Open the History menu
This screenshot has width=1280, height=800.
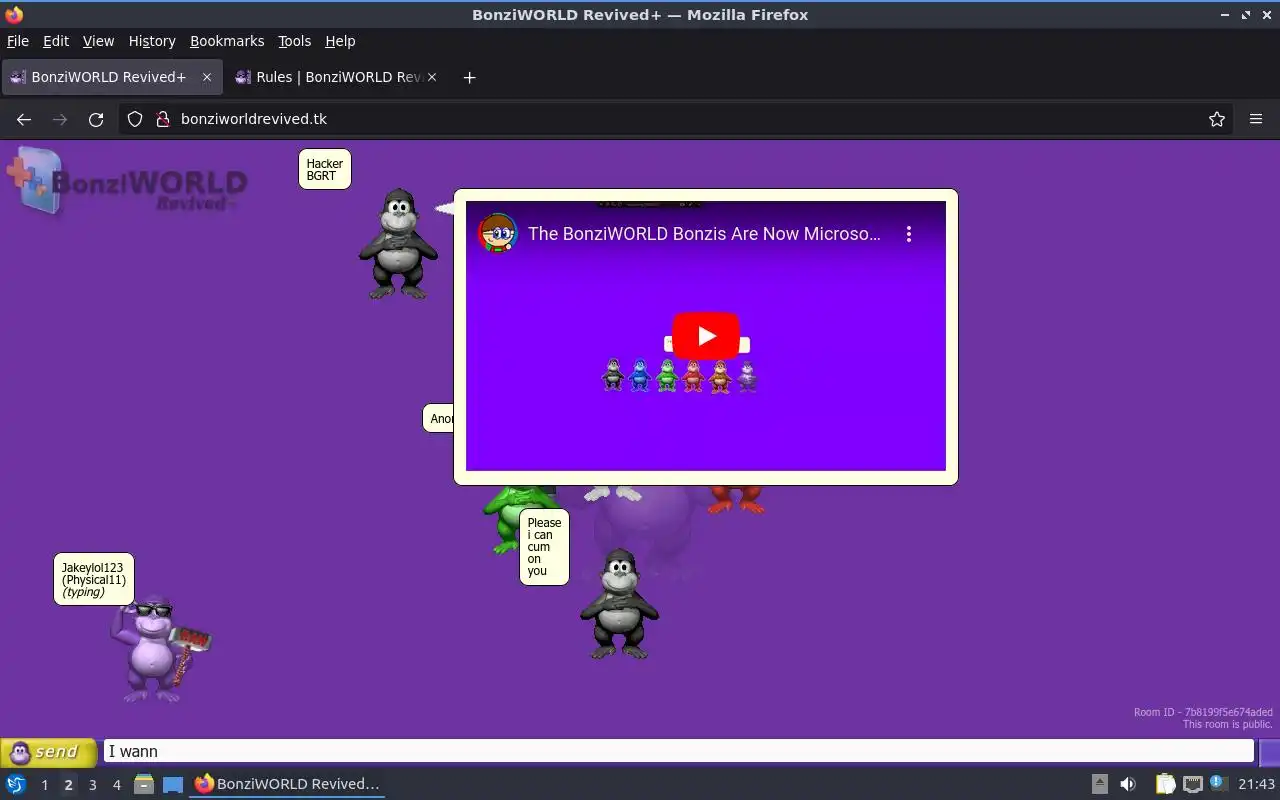[152, 41]
